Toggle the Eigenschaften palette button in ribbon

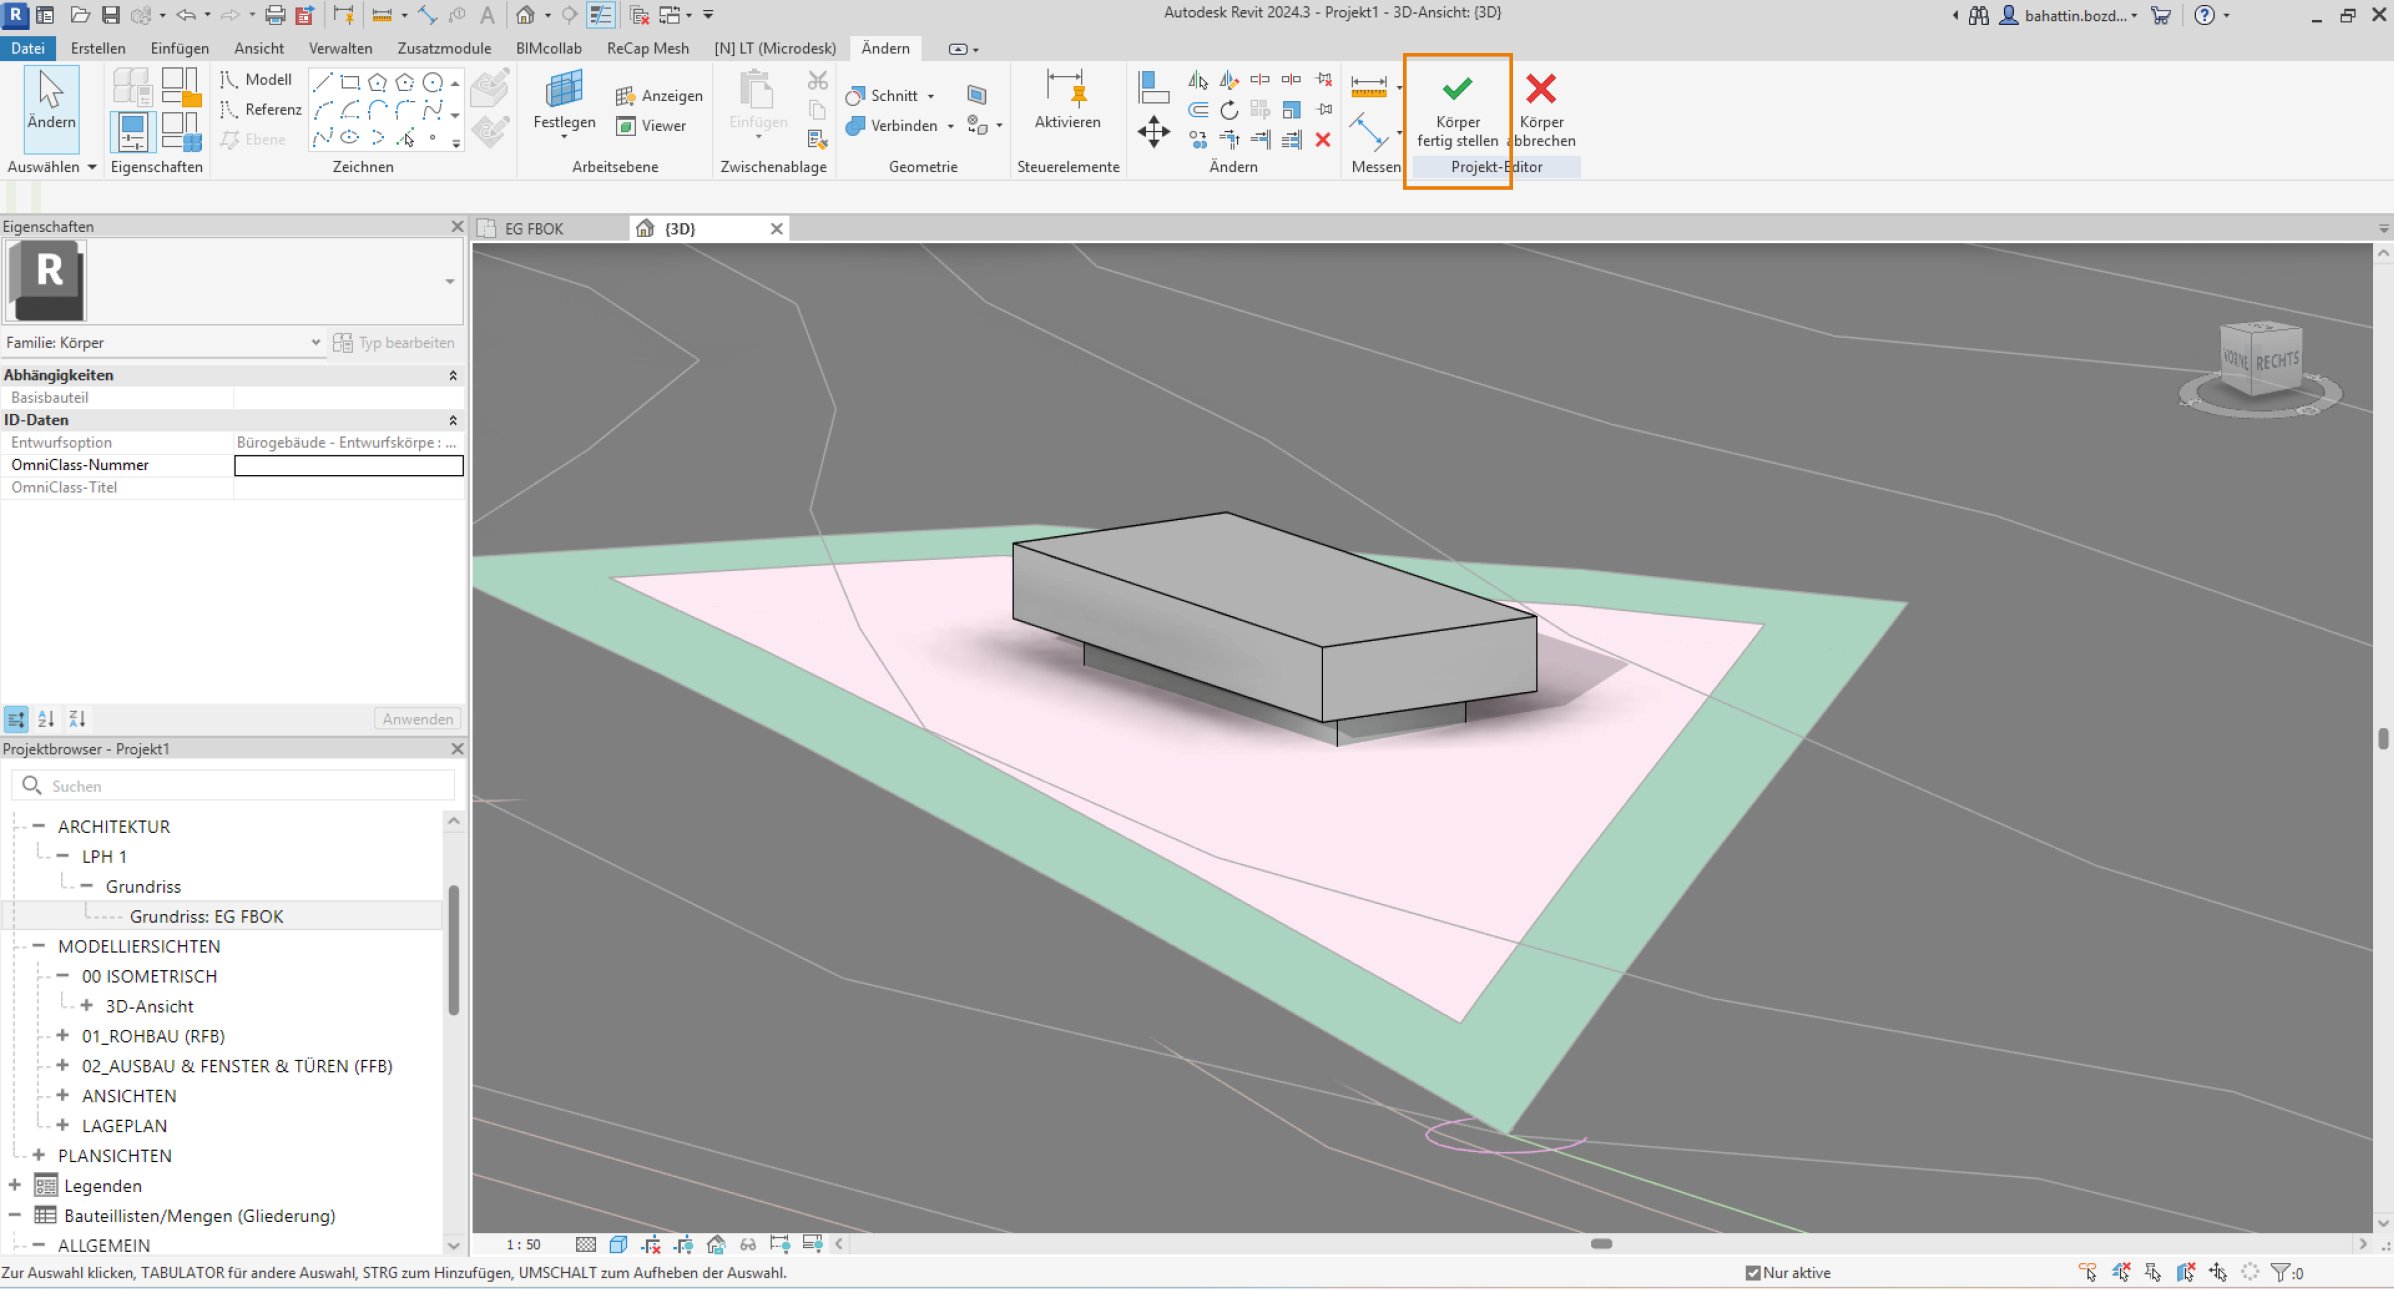pos(133,132)
